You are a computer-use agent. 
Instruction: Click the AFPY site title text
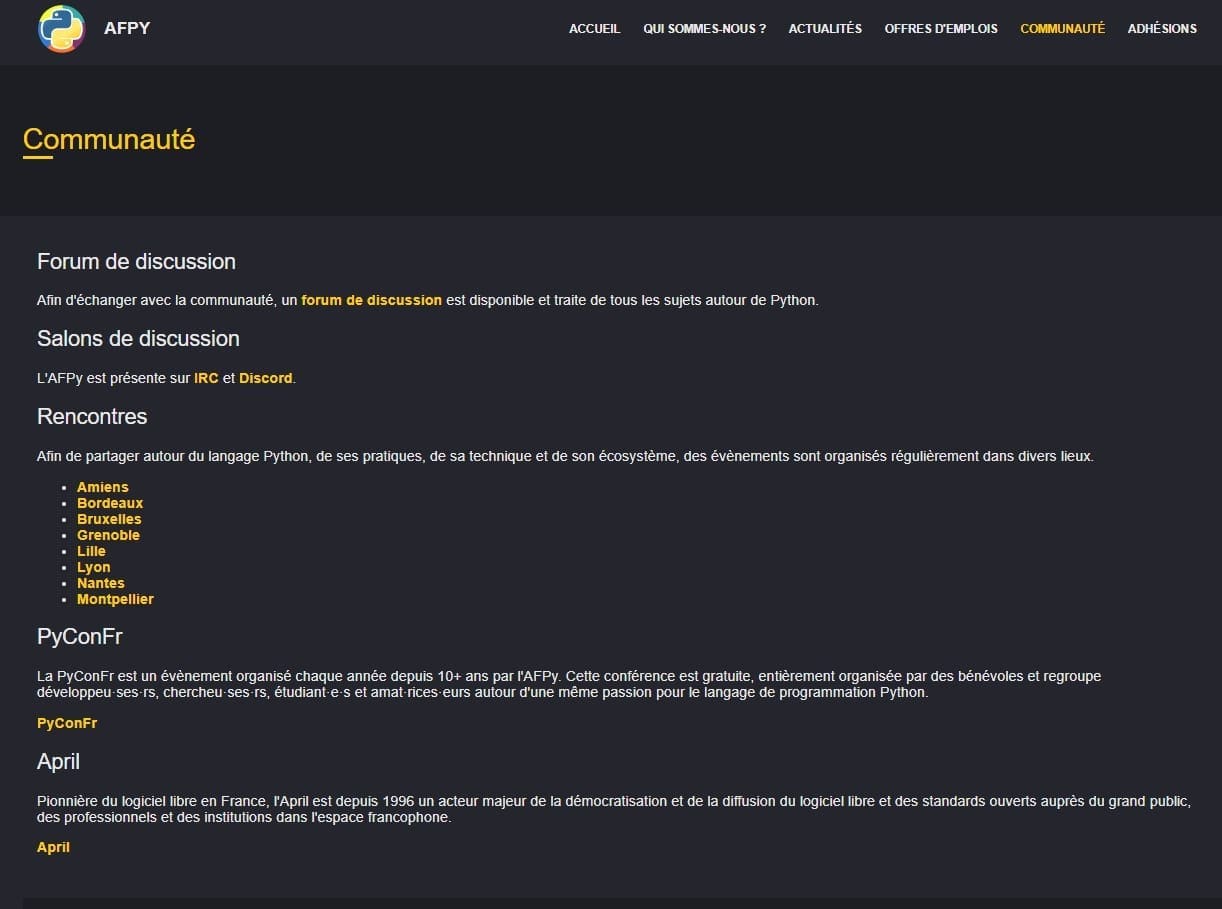[x=127, y=28]
